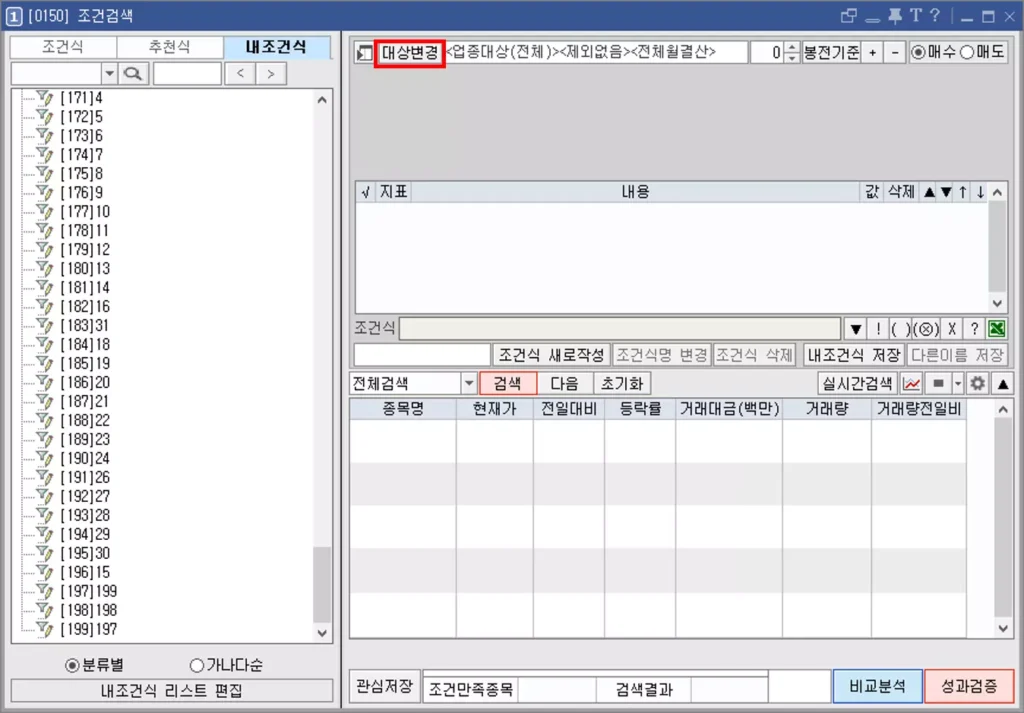Click the pin icon in title bar
The height and width of the screenshot is (713, 1024).
coord(895,16)
